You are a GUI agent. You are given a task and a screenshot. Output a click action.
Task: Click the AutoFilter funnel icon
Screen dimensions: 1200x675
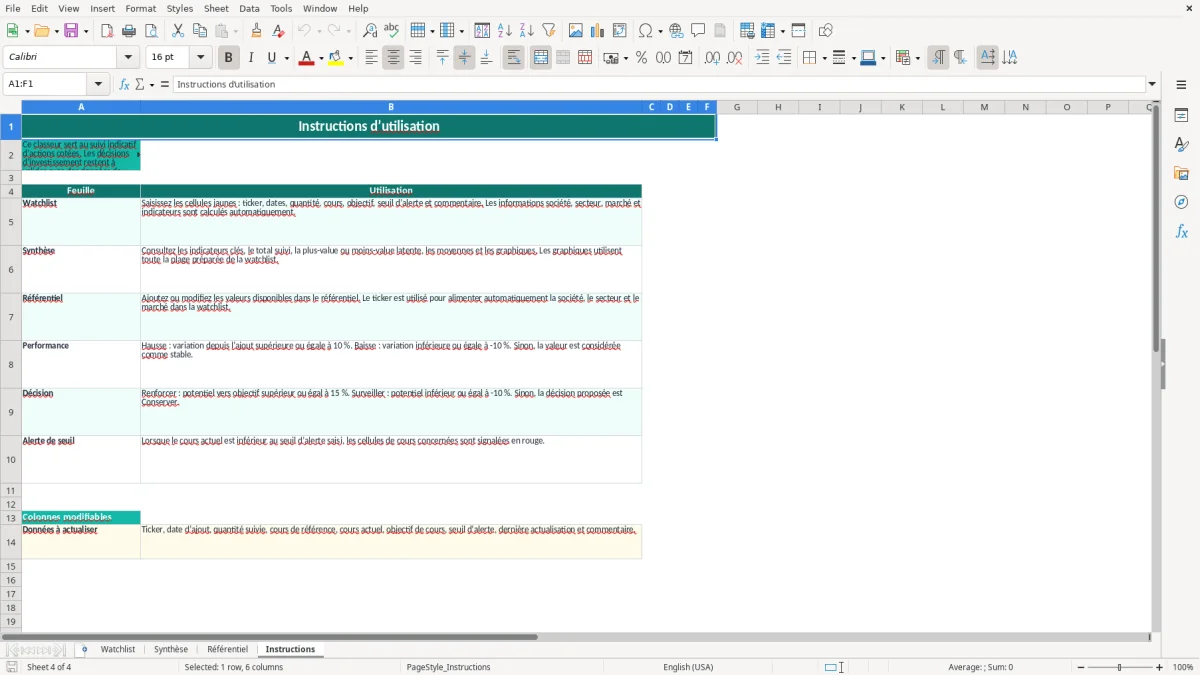tap(549, 31)
